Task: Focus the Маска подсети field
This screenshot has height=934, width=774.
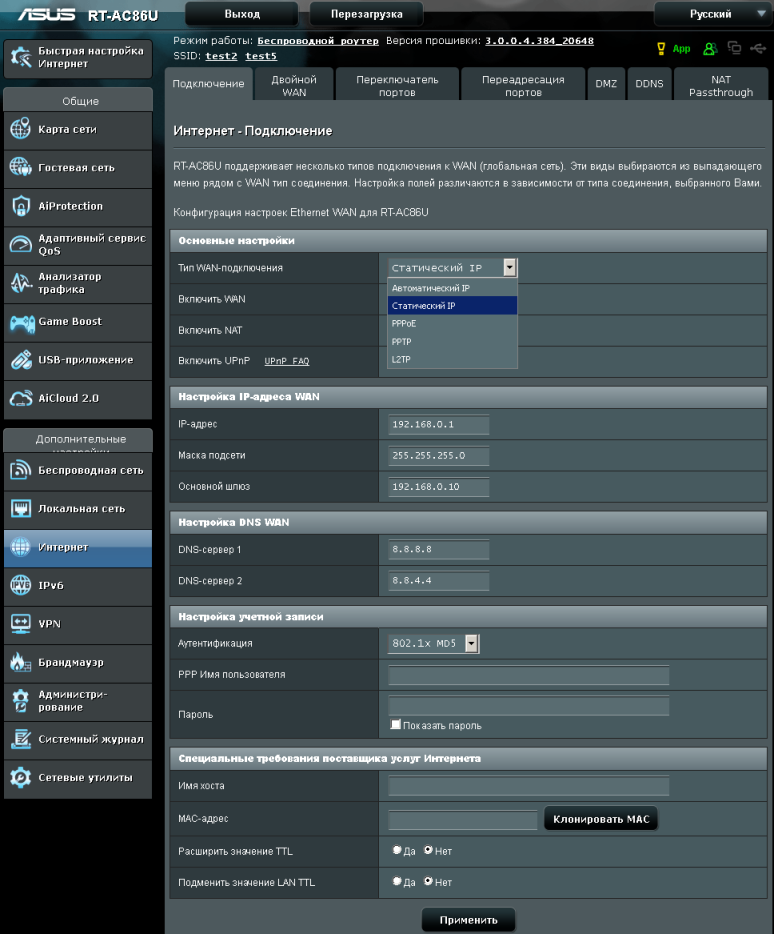Action: coord(439,456)
